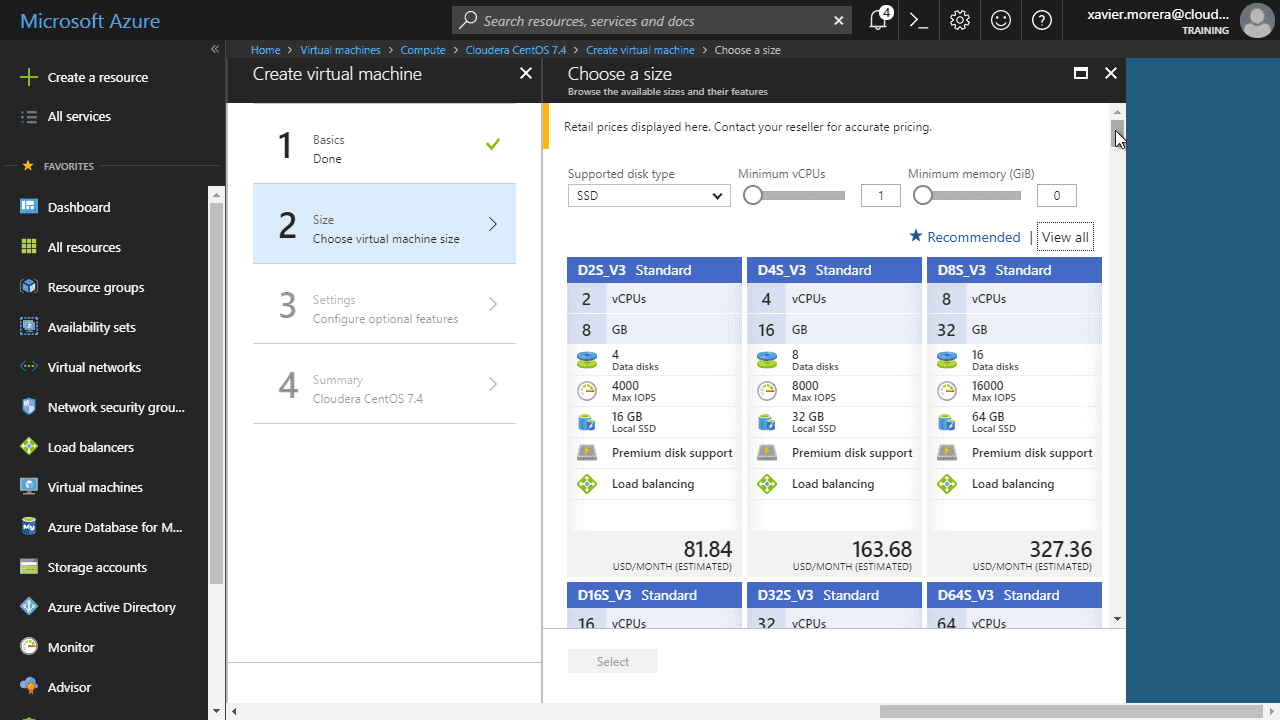Click the Azure Database for MySQL icon
This screenshot has height=720, width=1280.
[x=29, y=527]
